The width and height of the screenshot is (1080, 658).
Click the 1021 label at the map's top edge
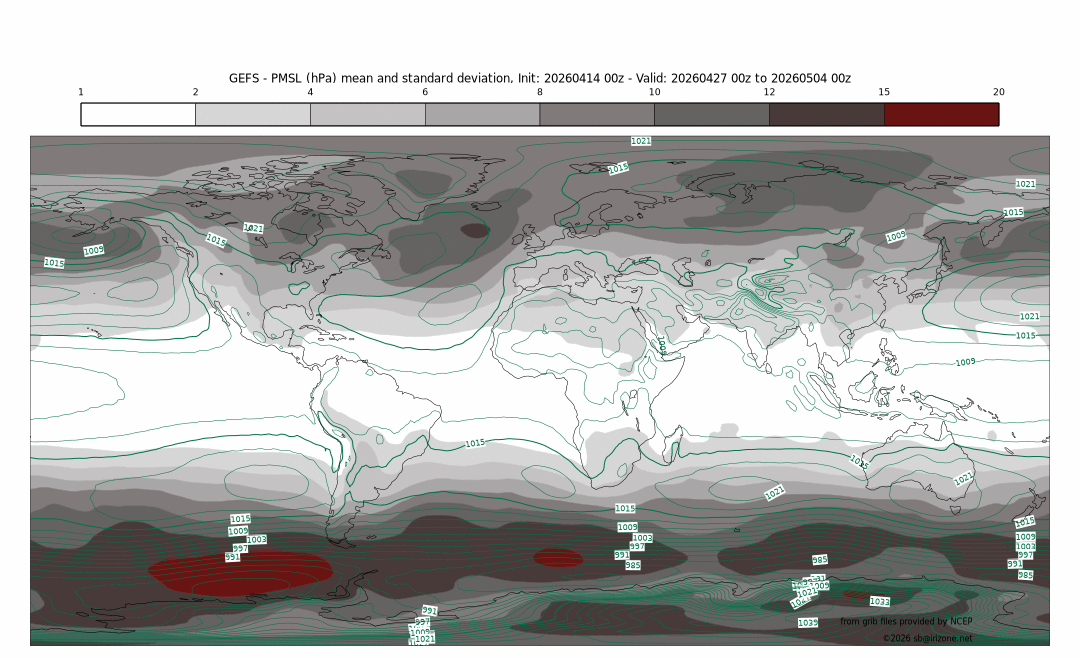(x=641, y=141)
